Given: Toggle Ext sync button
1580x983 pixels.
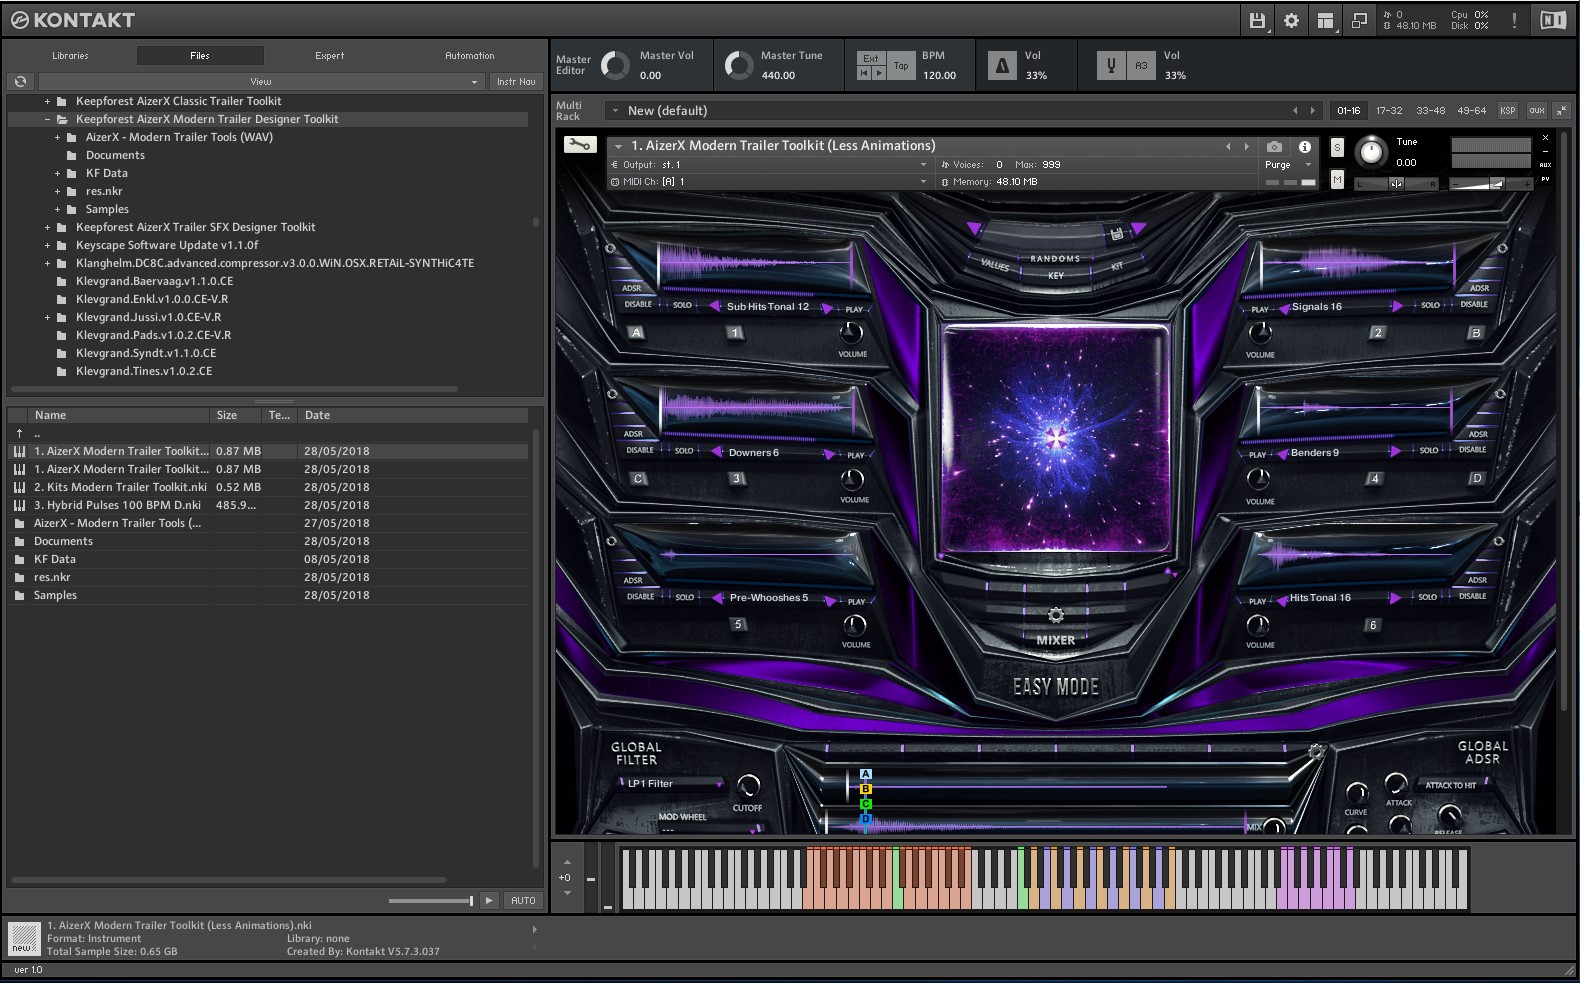Looking at the screenshot, I should pos(871,58).
